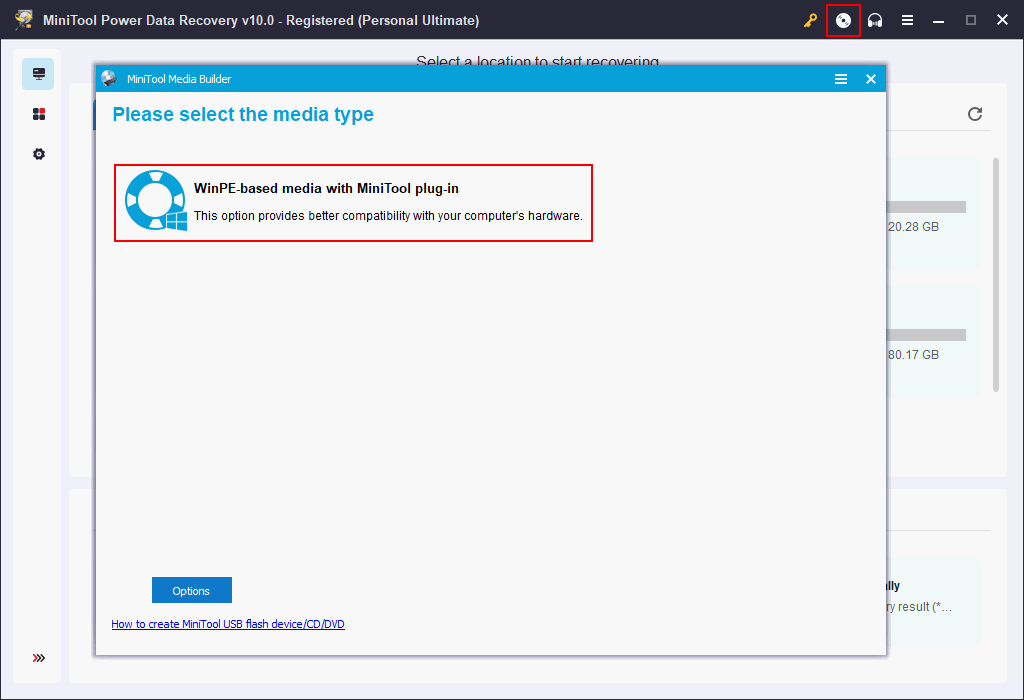Click the key registration icon

(810, 20)
